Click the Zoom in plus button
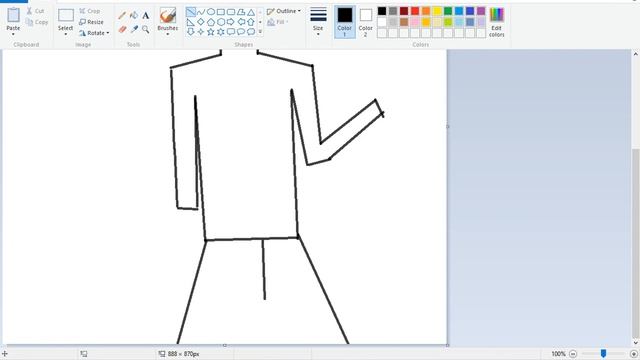The height and width of the screenshot is (360, 640). (x=633, y=354)
